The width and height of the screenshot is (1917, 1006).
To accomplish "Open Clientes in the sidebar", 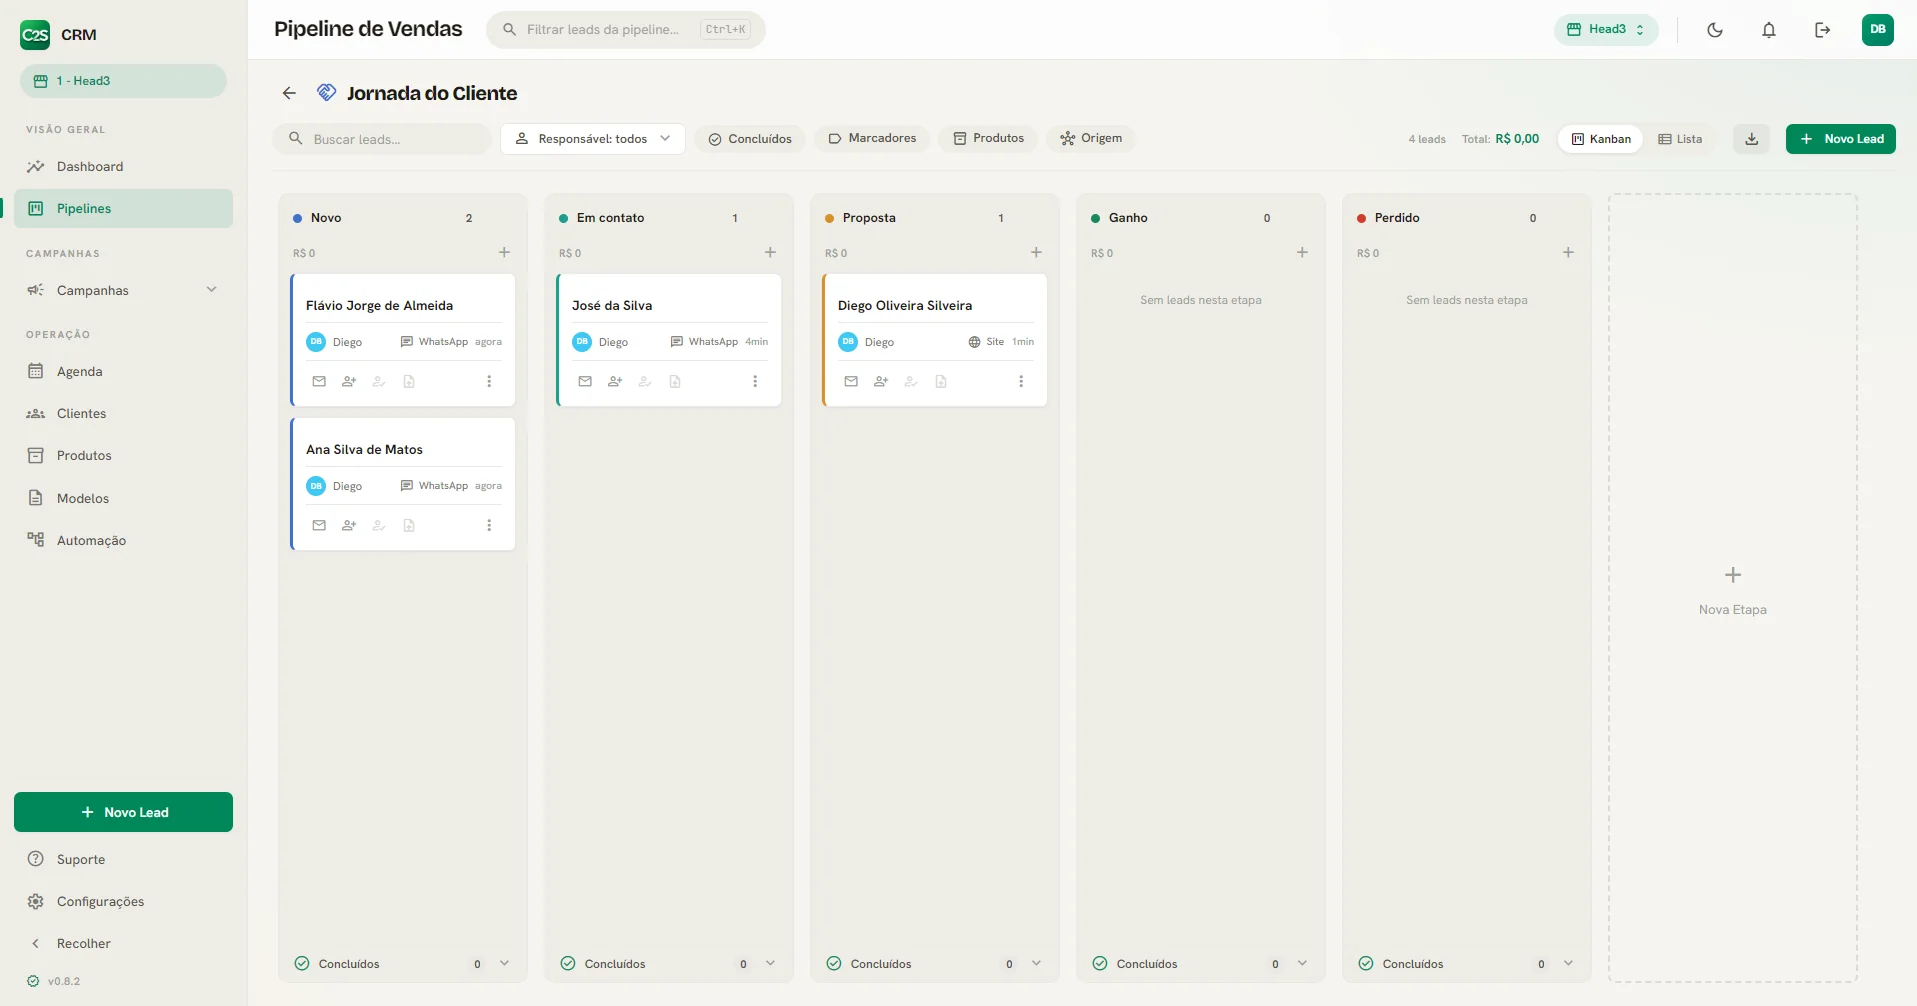I will click(123, 413).
